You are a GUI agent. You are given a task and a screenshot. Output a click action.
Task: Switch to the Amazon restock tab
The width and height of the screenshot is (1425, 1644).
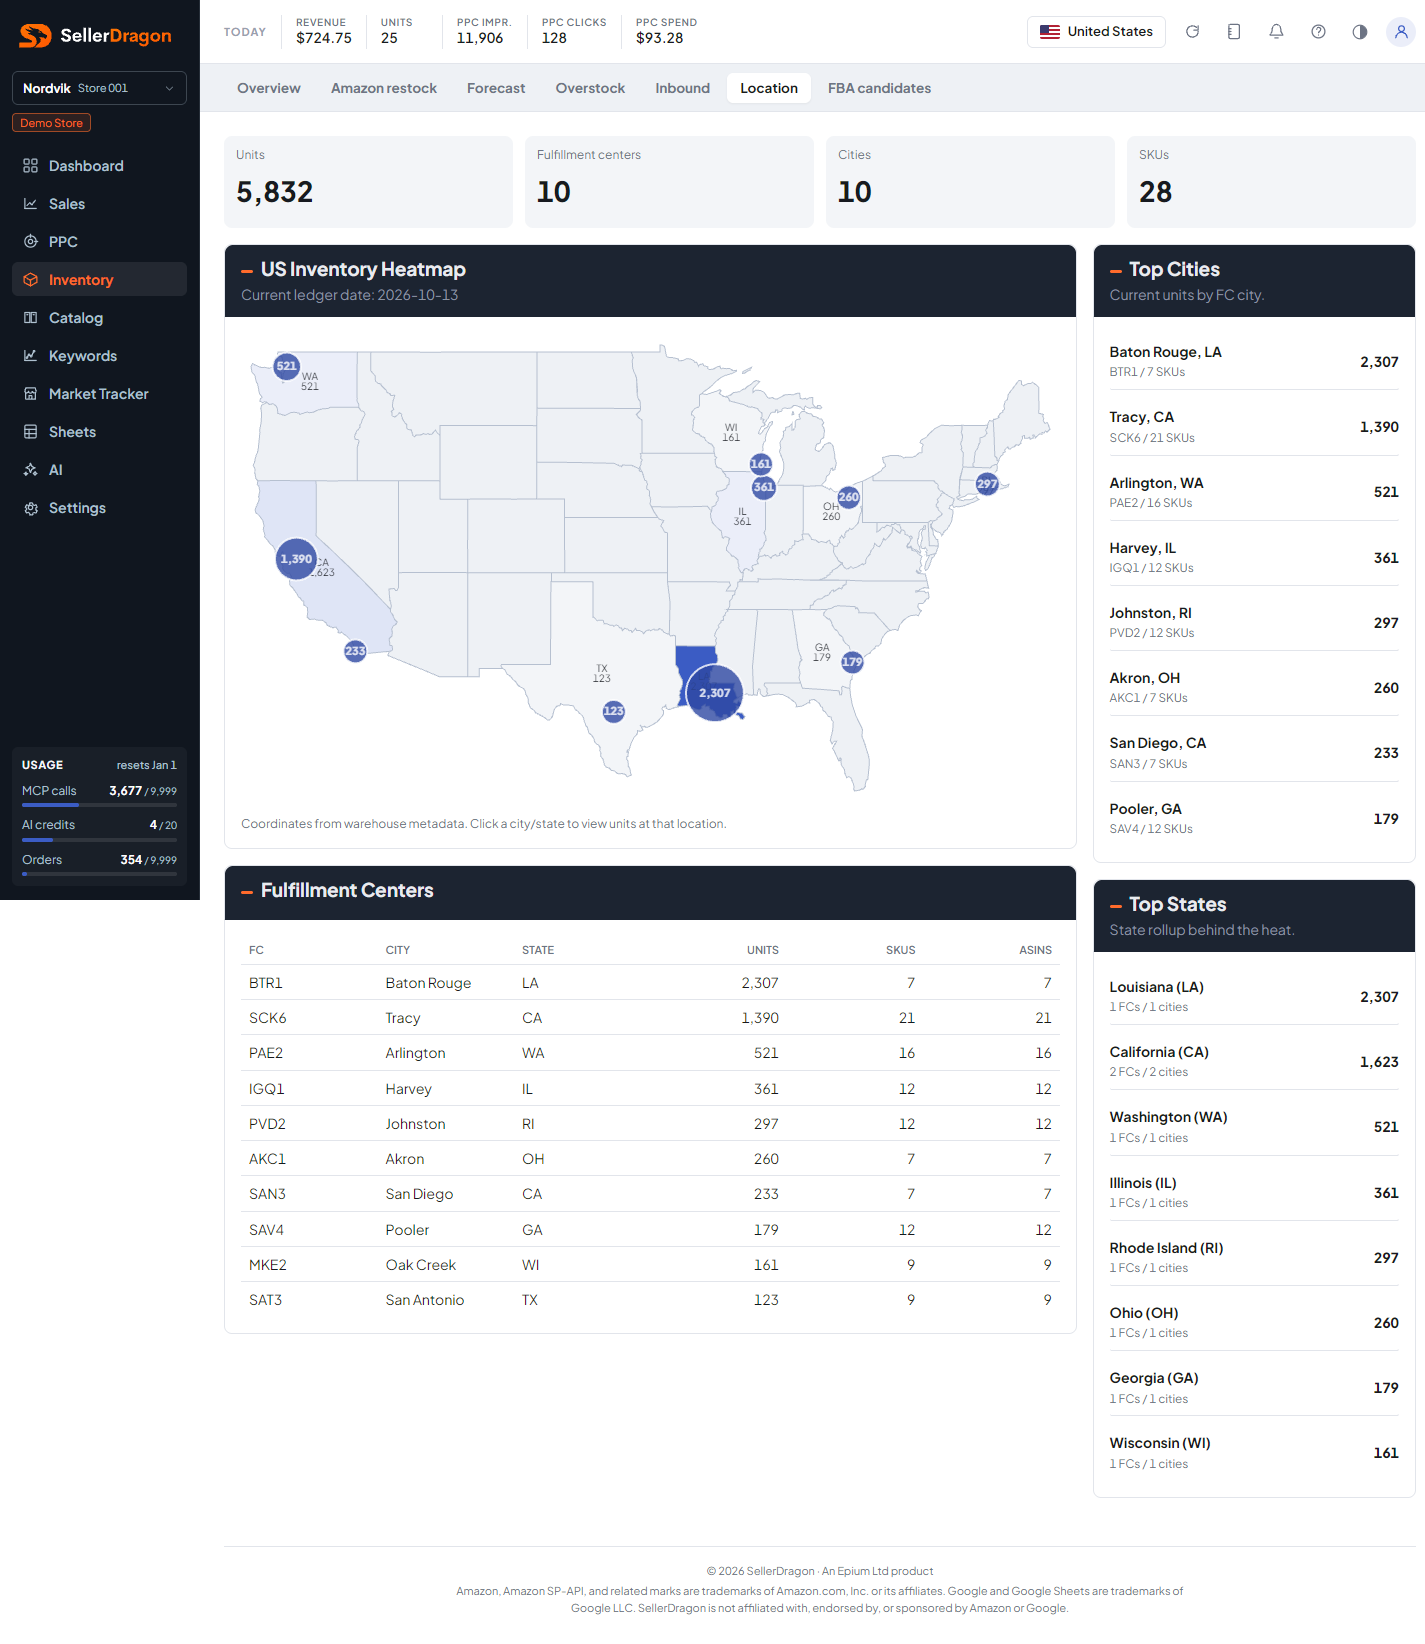[384, 88]
